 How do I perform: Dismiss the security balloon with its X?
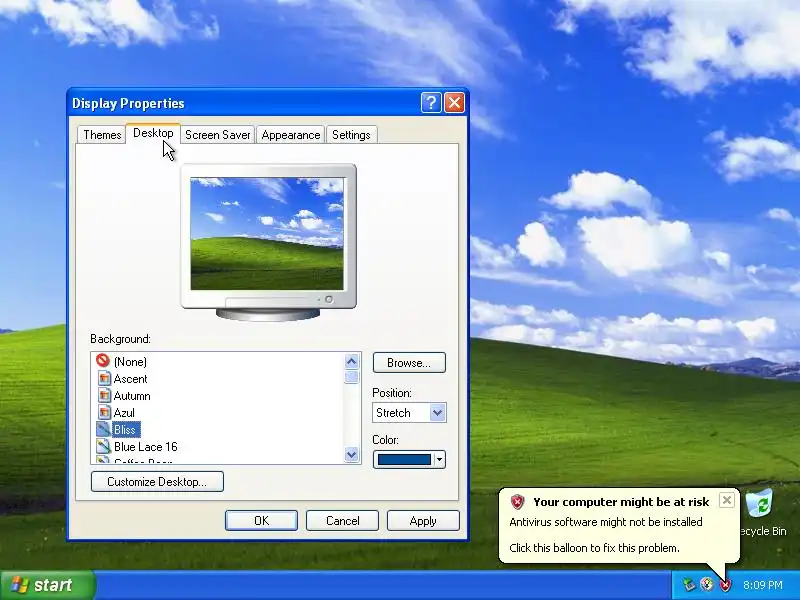(x=727, y=500)
